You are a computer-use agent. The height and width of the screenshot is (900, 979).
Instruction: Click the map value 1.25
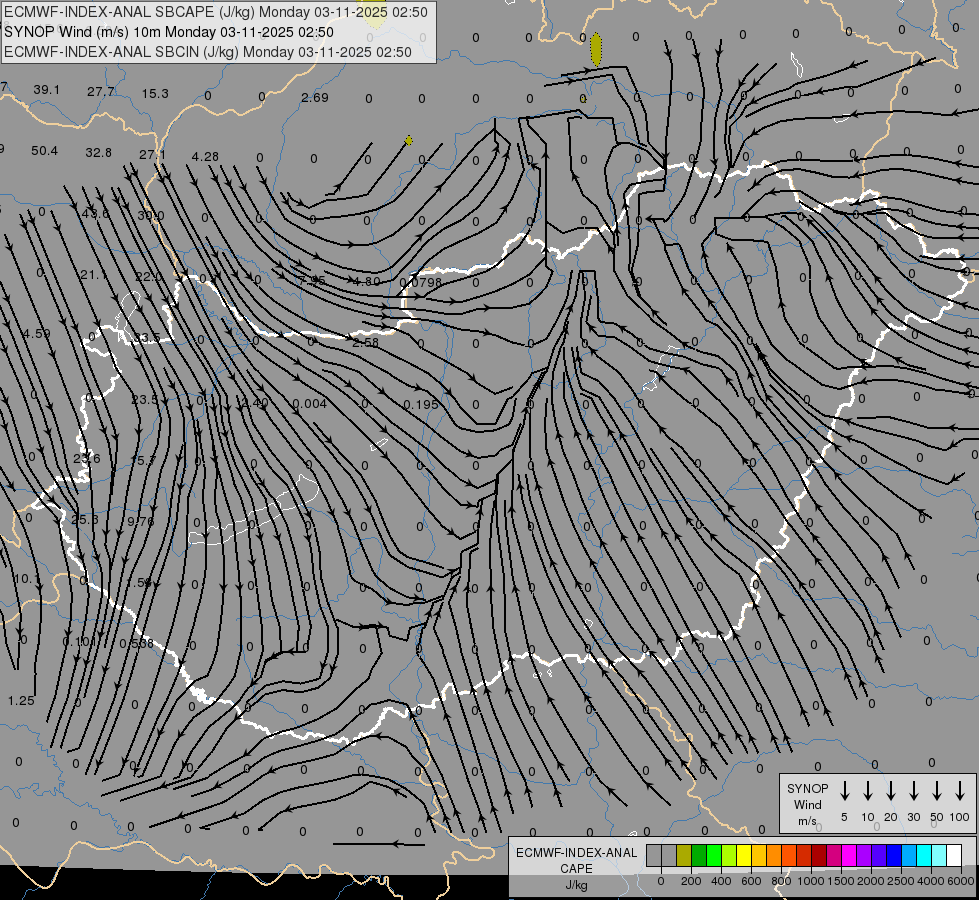coord(21,701)
